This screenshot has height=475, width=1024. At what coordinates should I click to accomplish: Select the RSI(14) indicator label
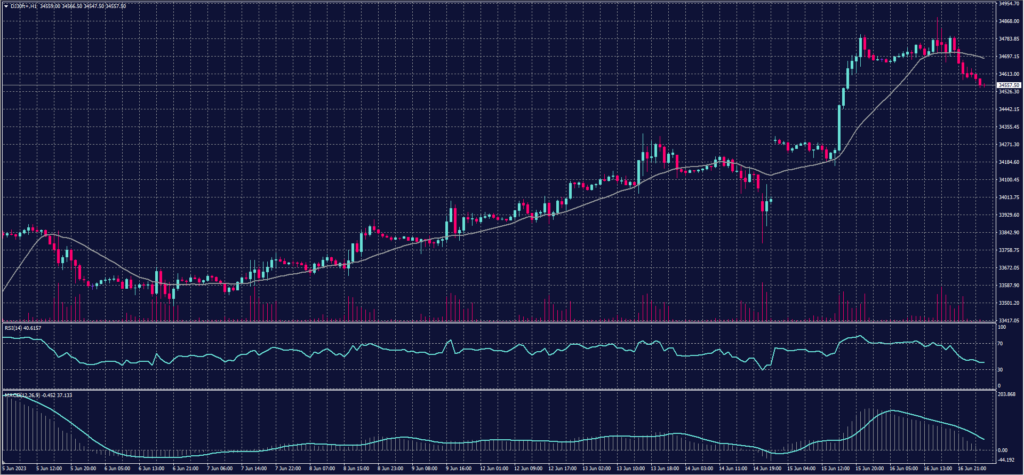pyautogui.click(x=17, y=327)
